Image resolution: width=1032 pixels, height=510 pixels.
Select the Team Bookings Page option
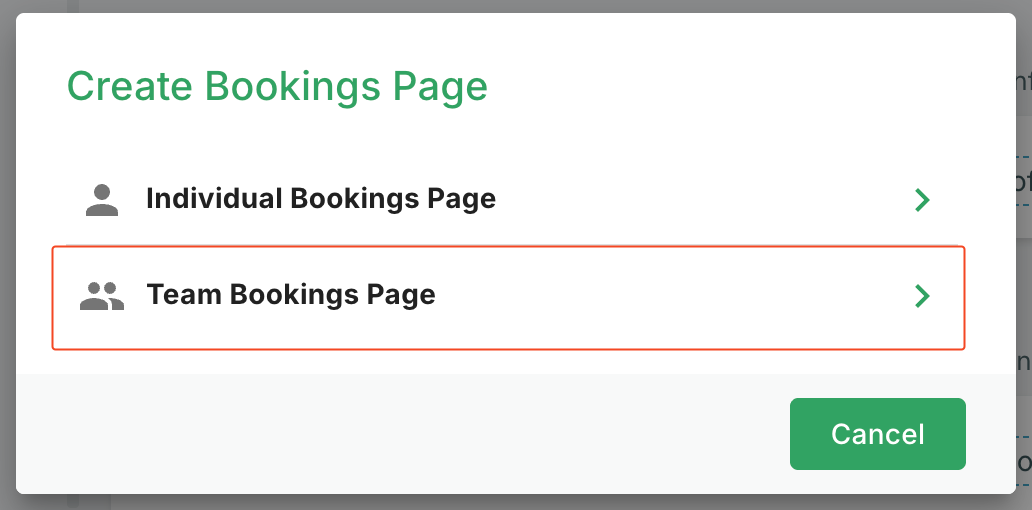tap(290, 295)
